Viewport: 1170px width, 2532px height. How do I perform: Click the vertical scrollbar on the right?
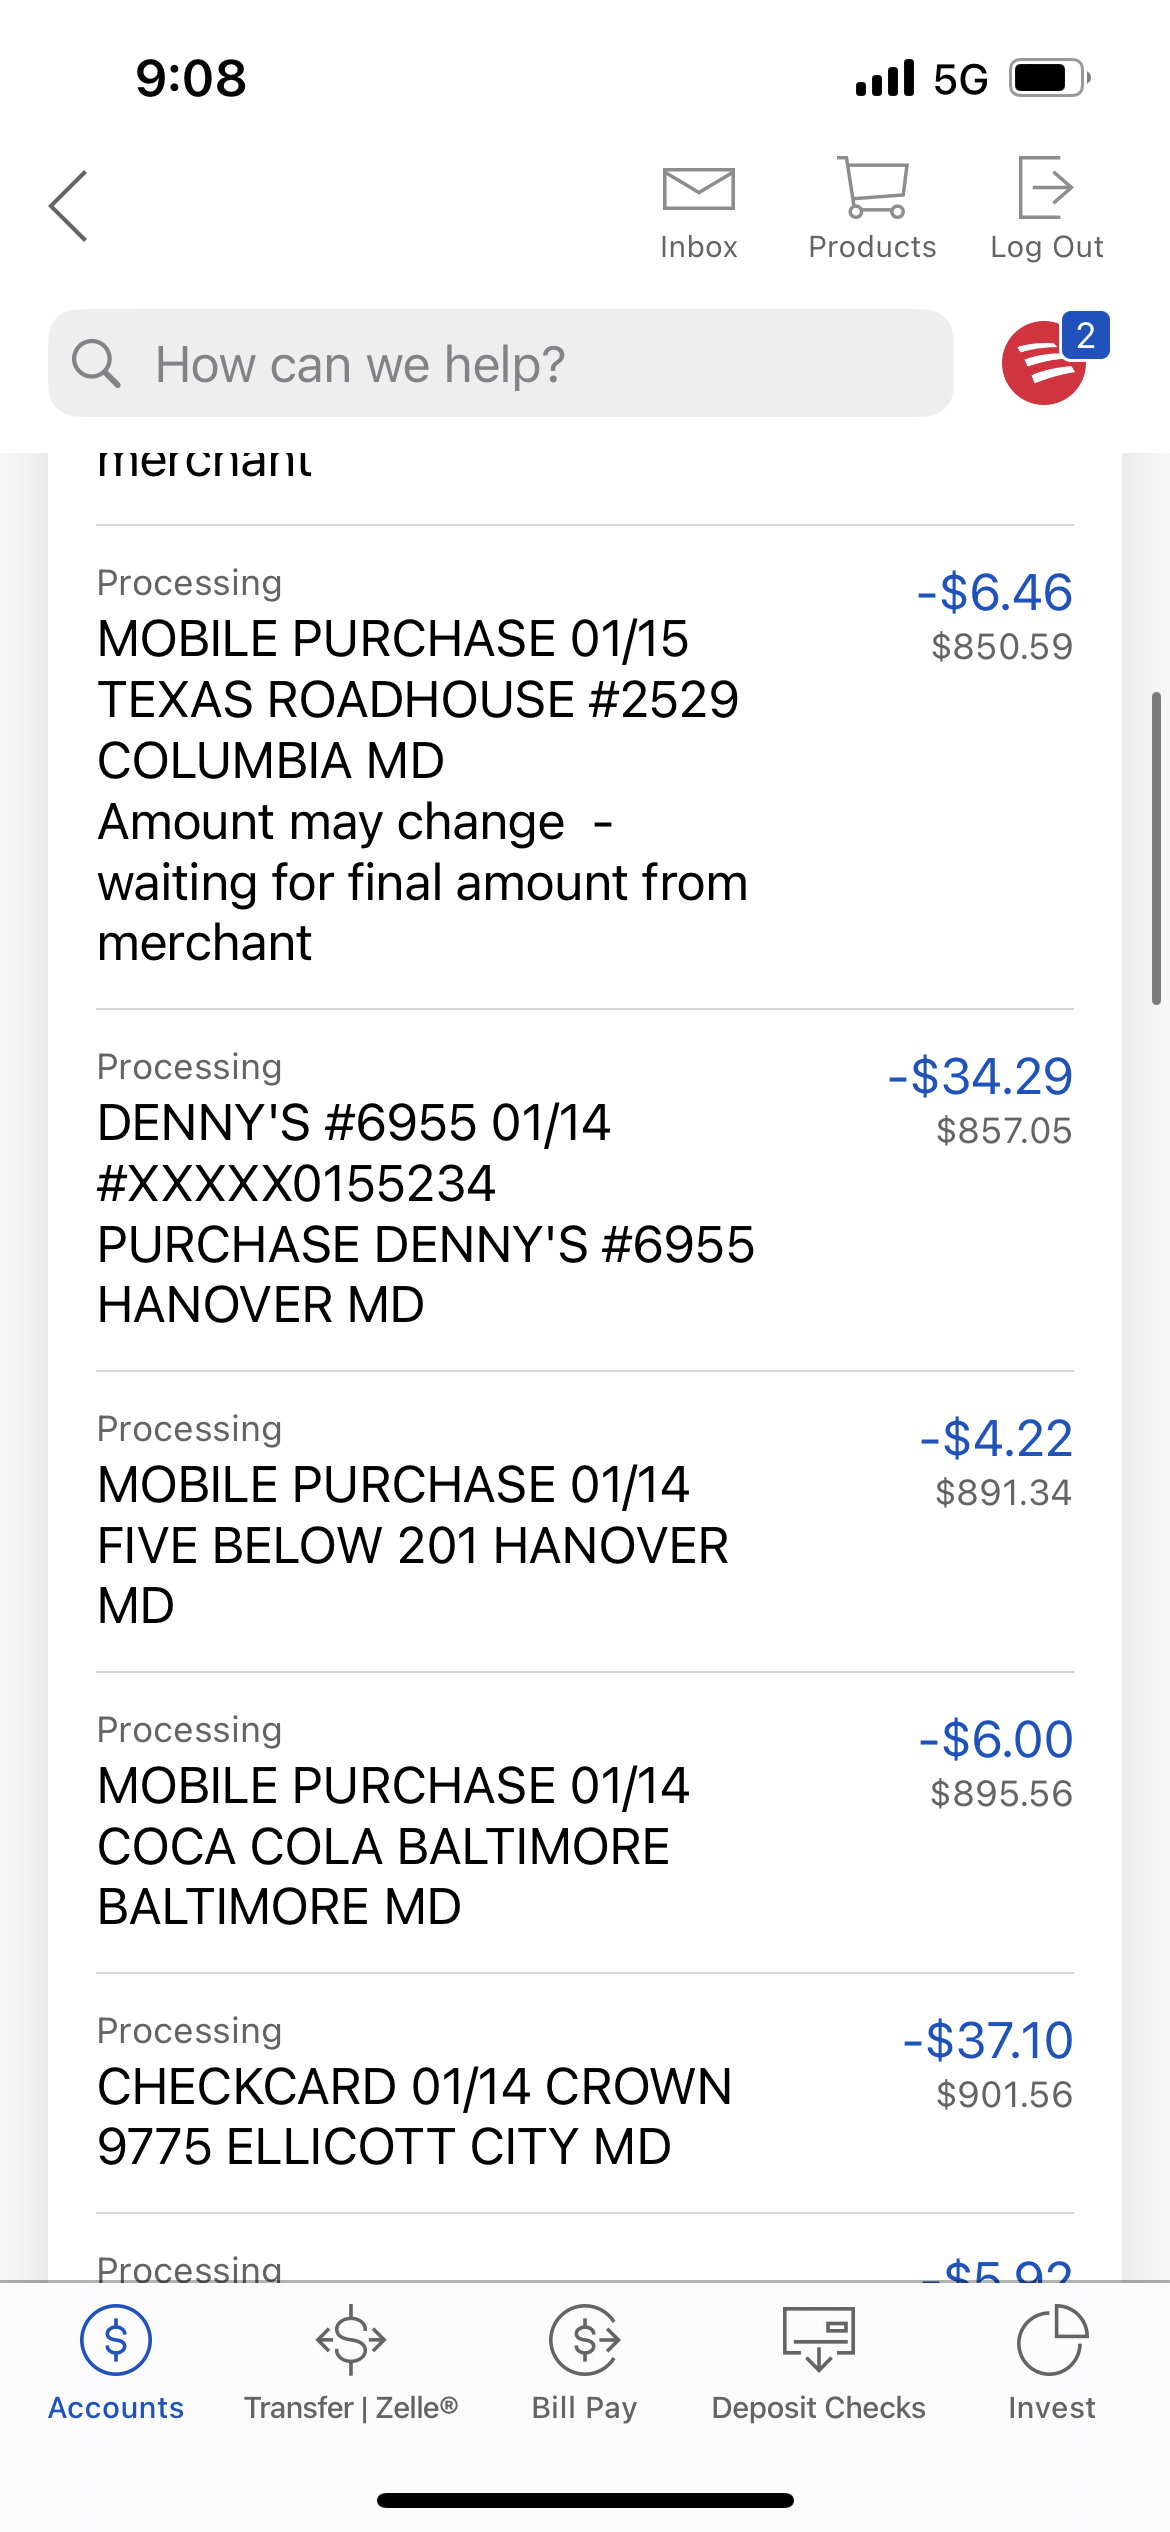tap(1155, 847)
